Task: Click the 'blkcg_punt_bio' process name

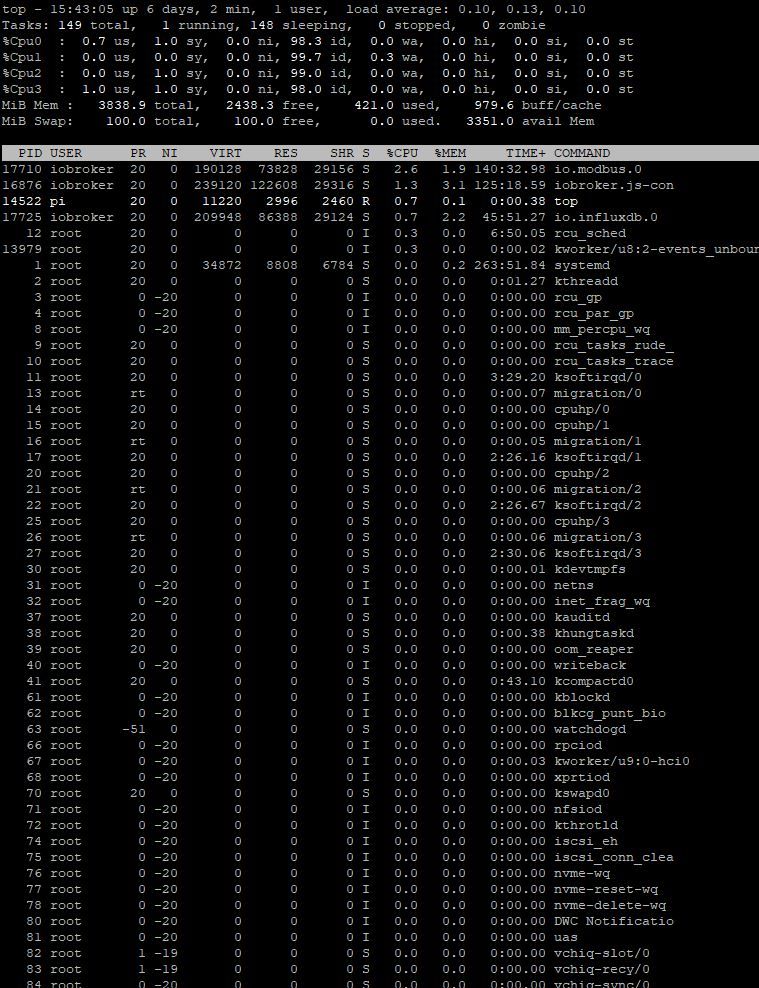Action: click(x=610, y=713)
